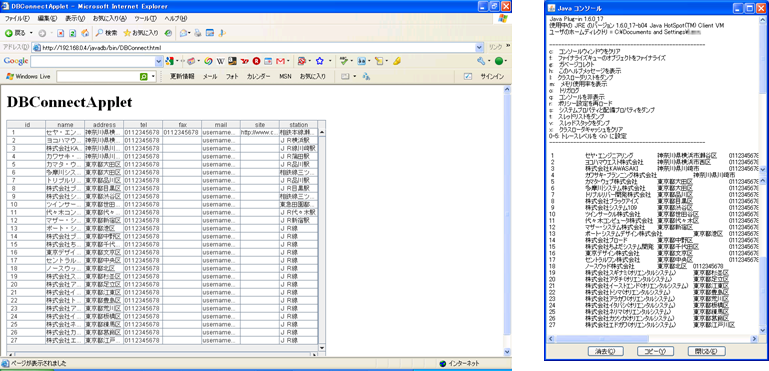This screenshot has width=769, height=371.
Task: Open the Search (検索) toolbar button
Action: click(106, 33)
